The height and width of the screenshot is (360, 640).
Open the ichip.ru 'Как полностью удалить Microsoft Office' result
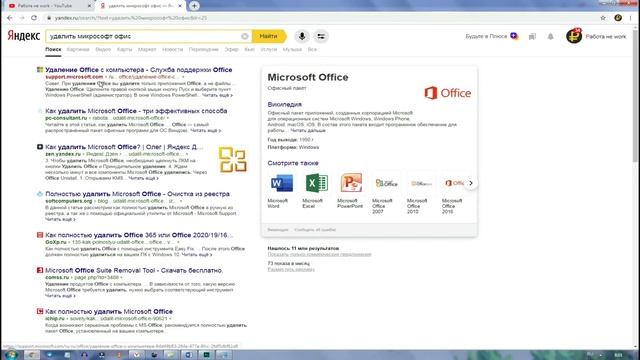(109, 311)
